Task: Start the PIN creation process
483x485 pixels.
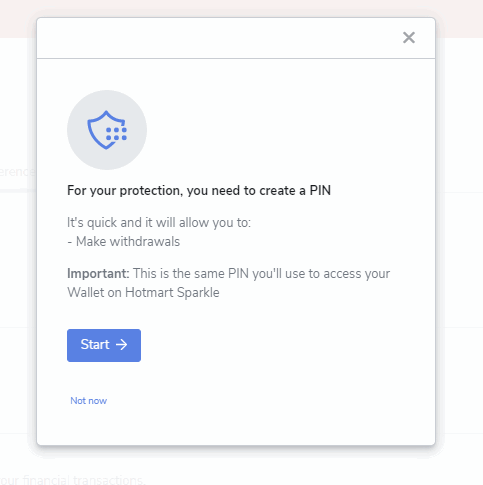Action: 104,345
